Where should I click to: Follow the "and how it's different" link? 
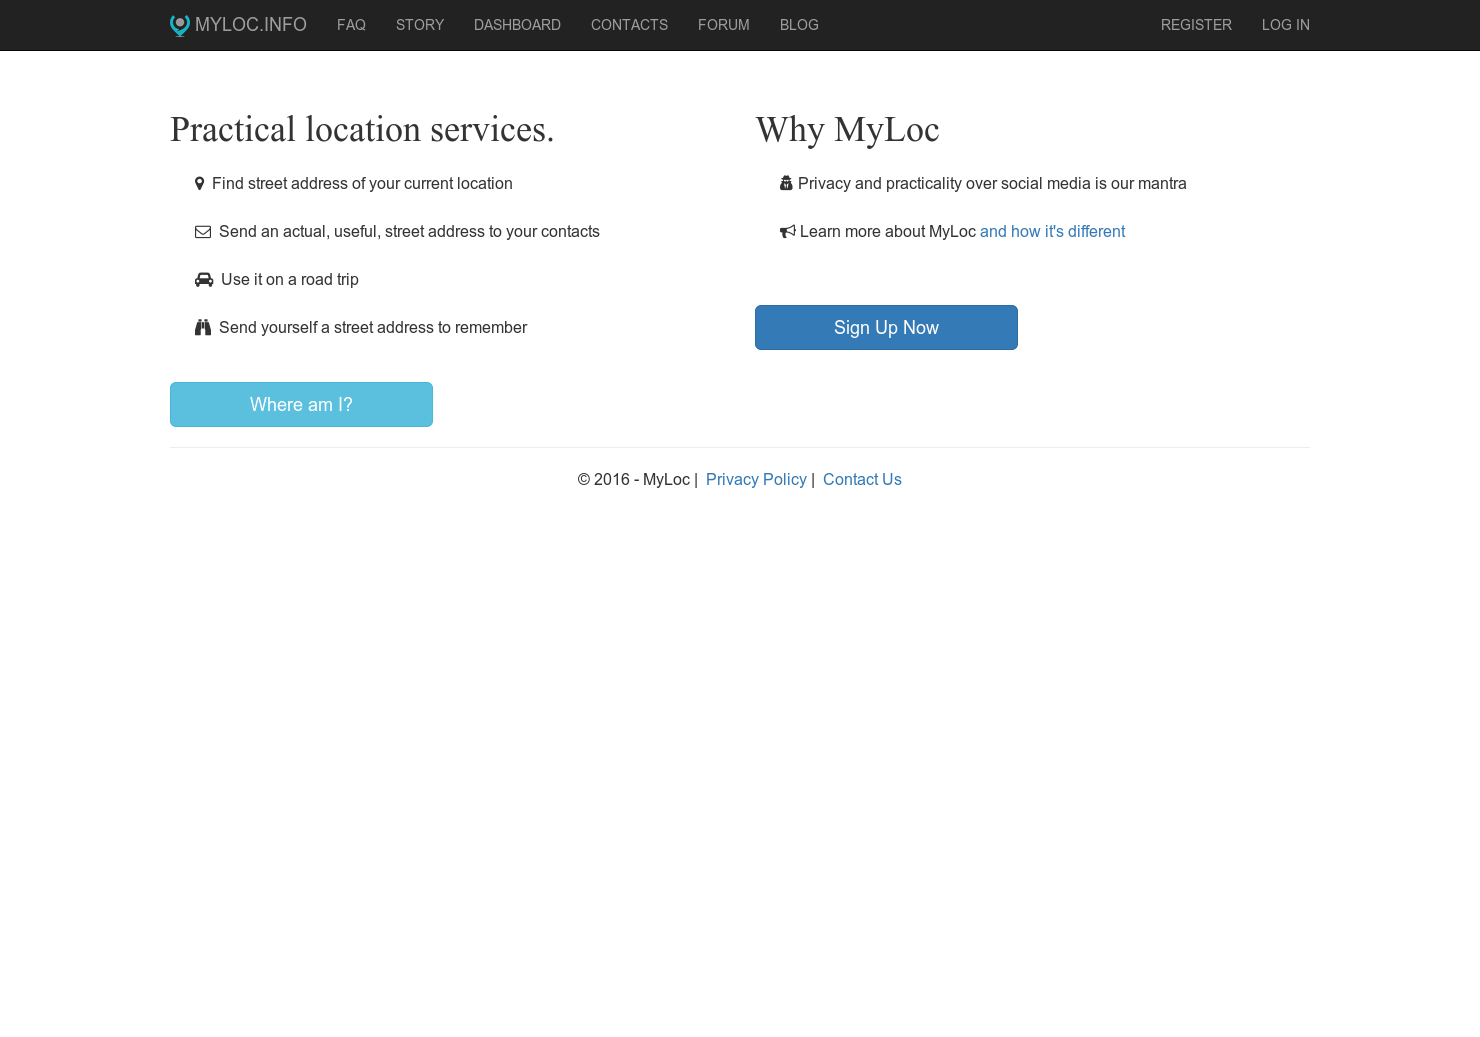tap(1052, 231)
